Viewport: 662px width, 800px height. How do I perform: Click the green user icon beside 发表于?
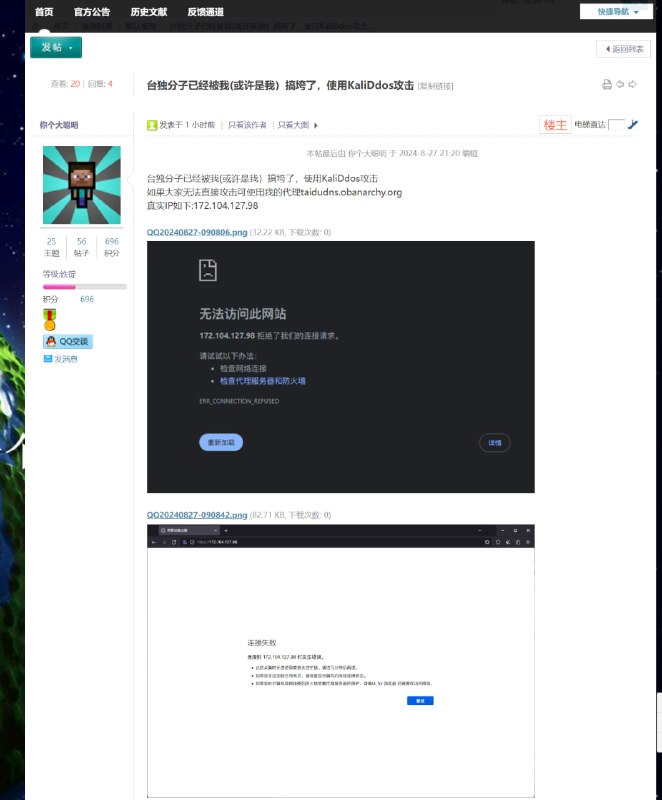click(x=151, y=125)
